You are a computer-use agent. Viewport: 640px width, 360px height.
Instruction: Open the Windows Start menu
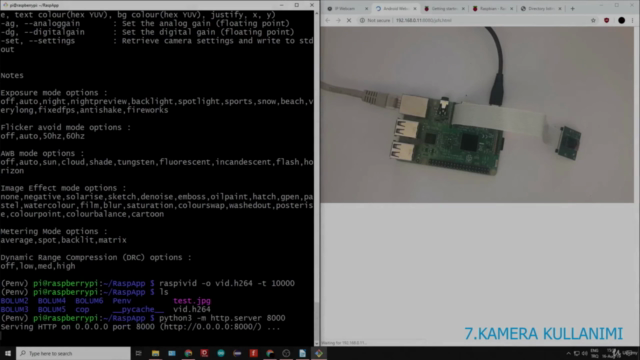(x=8, y=353)
